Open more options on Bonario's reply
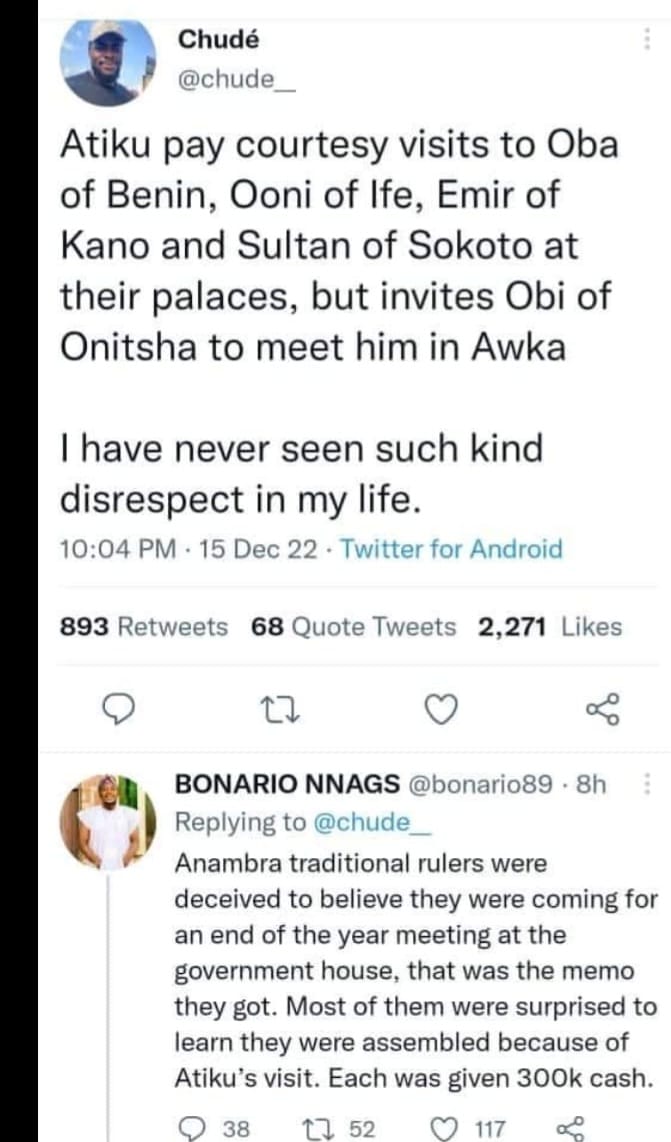Image resolution: width=671 pixels, height=1142 pixels. click(645, 784)
